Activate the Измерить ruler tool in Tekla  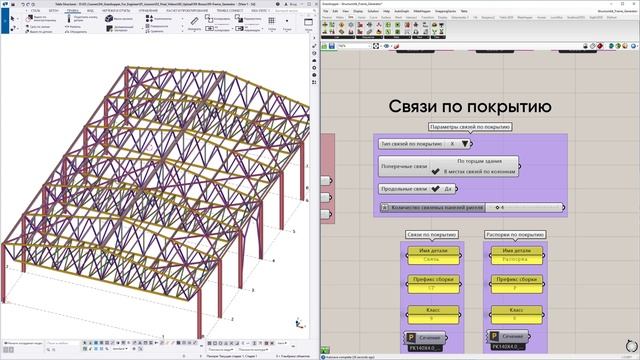pos(194,21)
